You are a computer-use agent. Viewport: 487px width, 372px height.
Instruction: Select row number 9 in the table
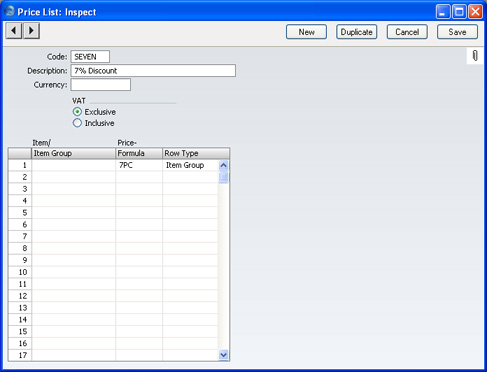tap(20, 260)
